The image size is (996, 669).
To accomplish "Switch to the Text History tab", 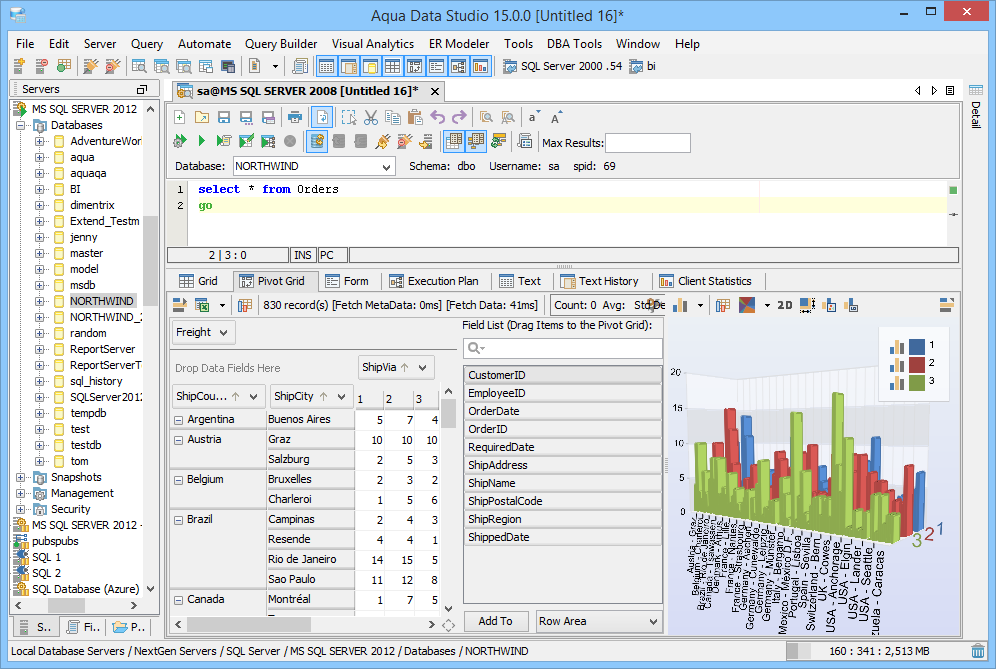I will (x=600, y=281).
